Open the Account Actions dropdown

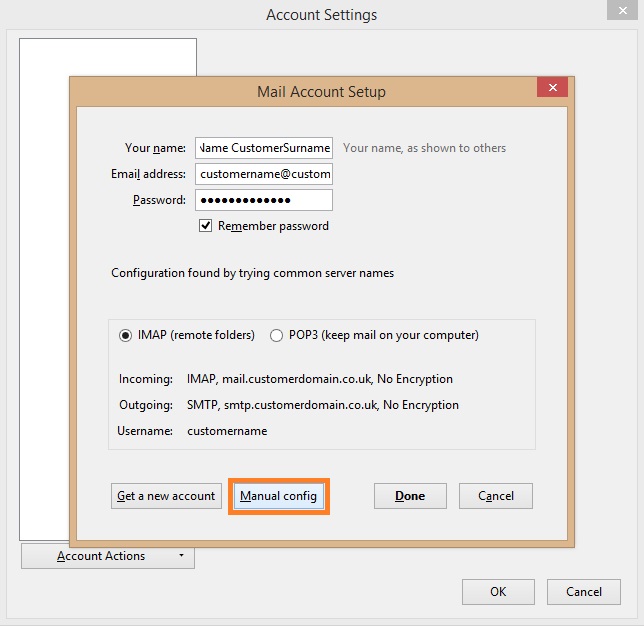click(108, 556)
